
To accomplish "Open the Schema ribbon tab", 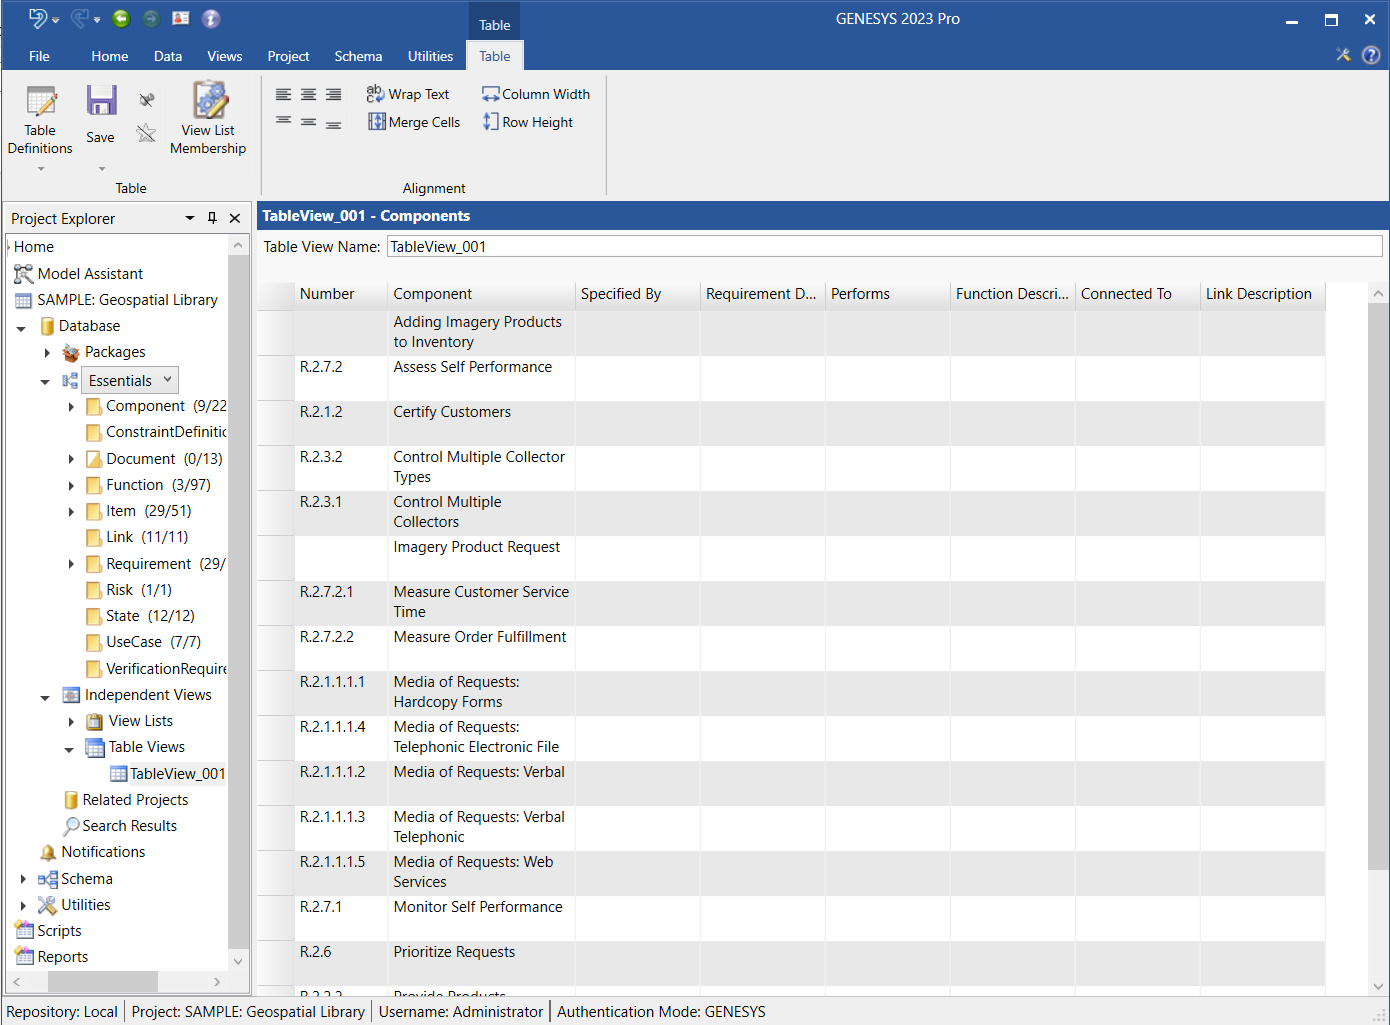I will (358, 56).
